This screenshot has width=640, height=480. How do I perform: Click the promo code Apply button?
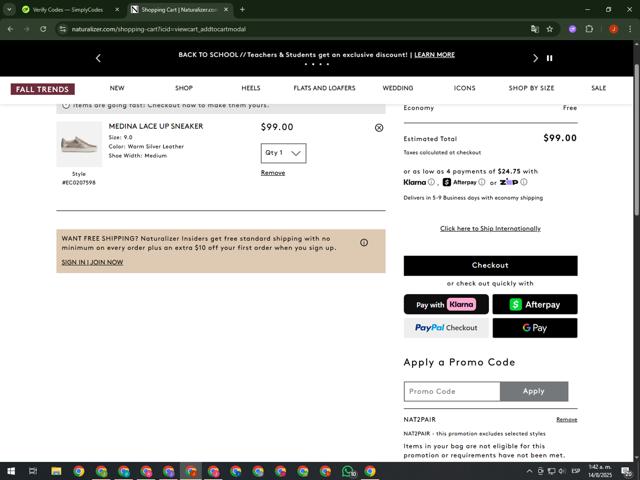pyautogui.click(x=534, y=391)
